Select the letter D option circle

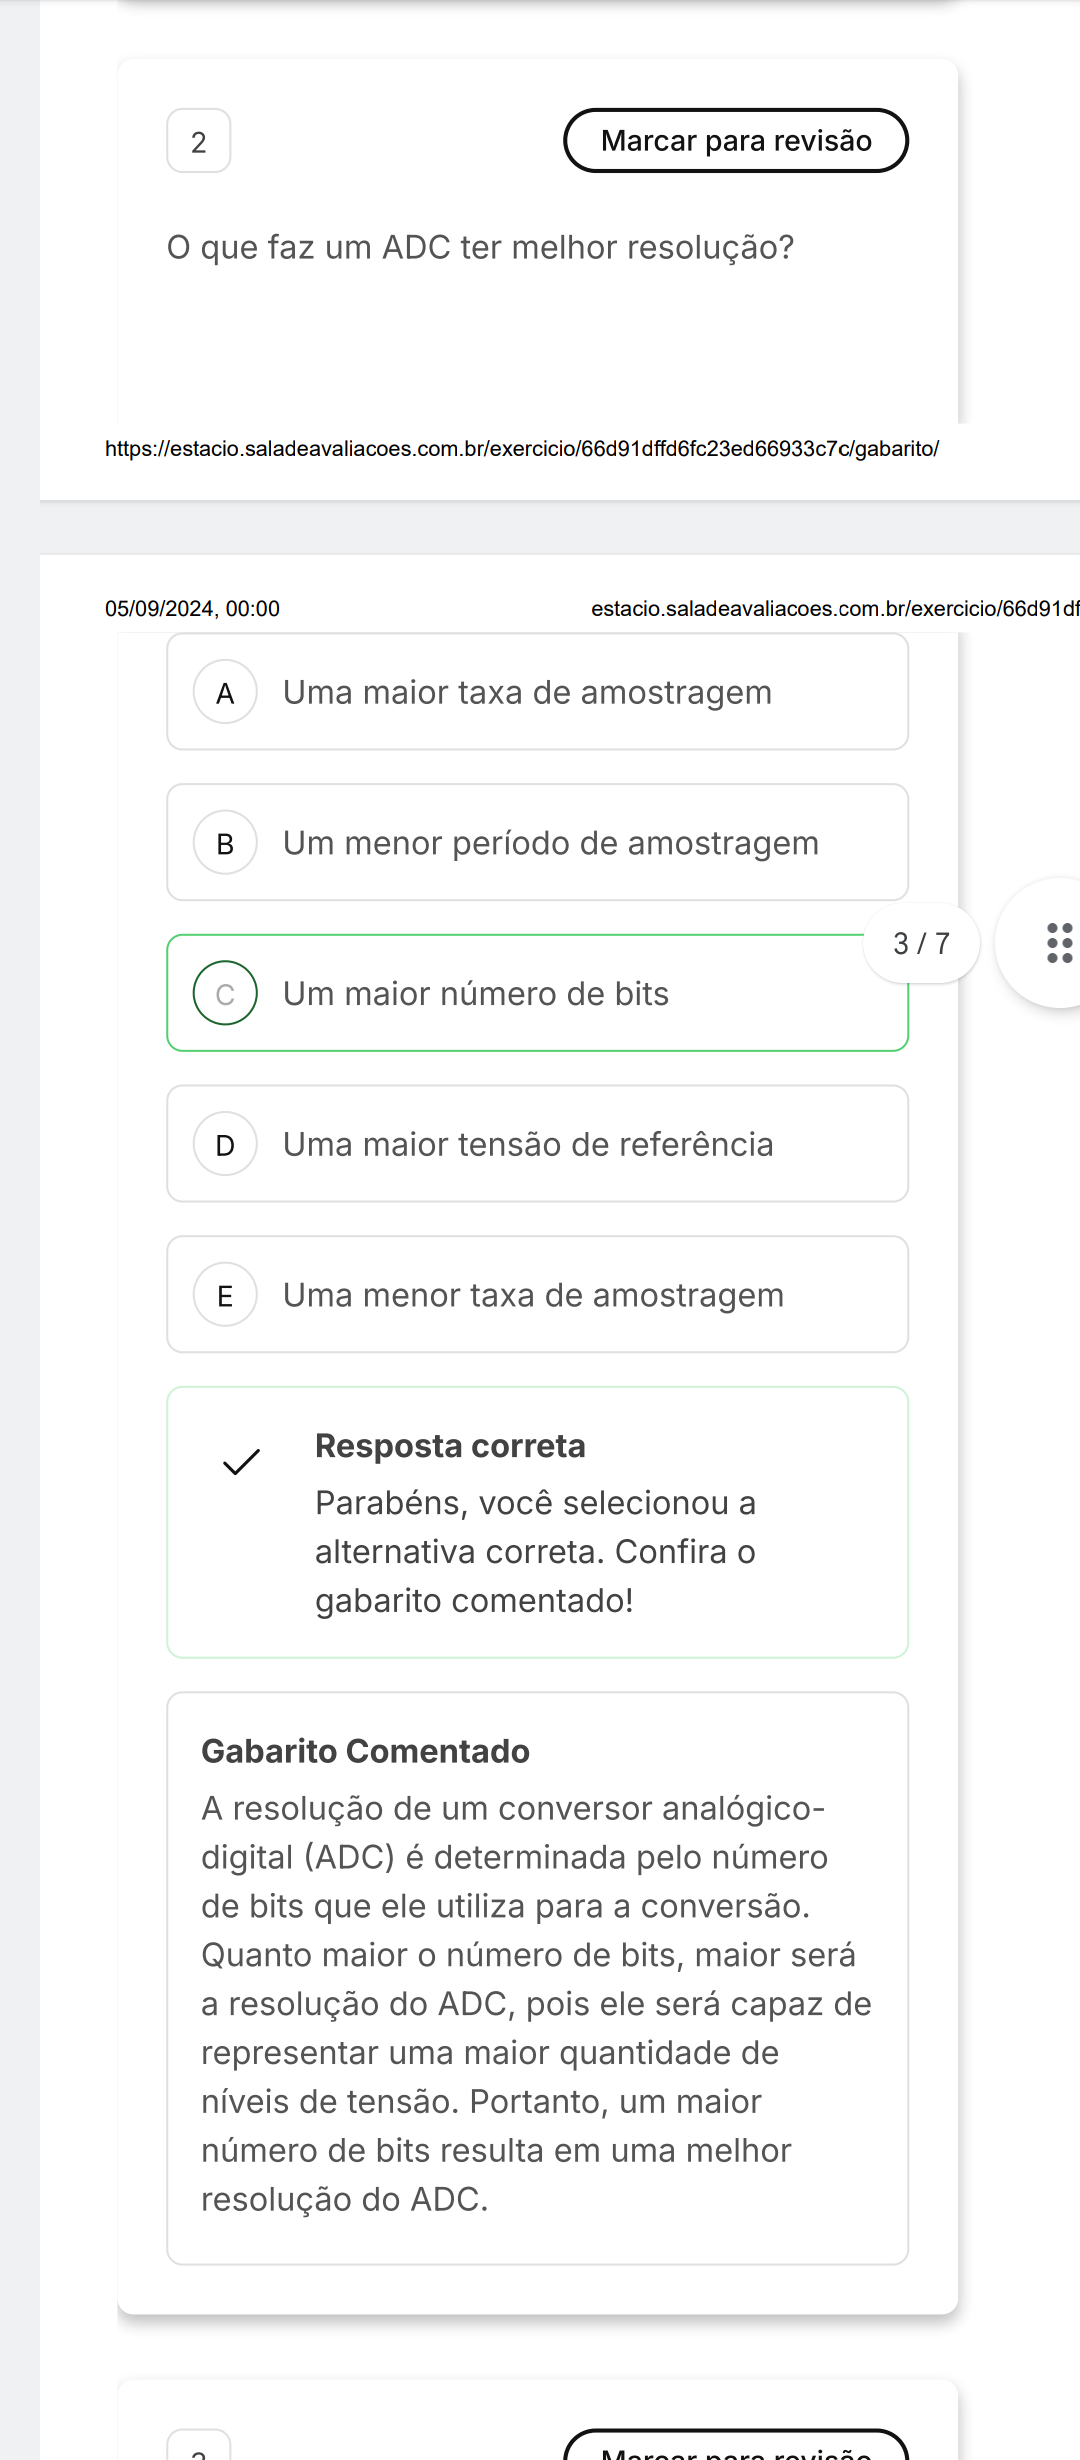coord(226,1144)
